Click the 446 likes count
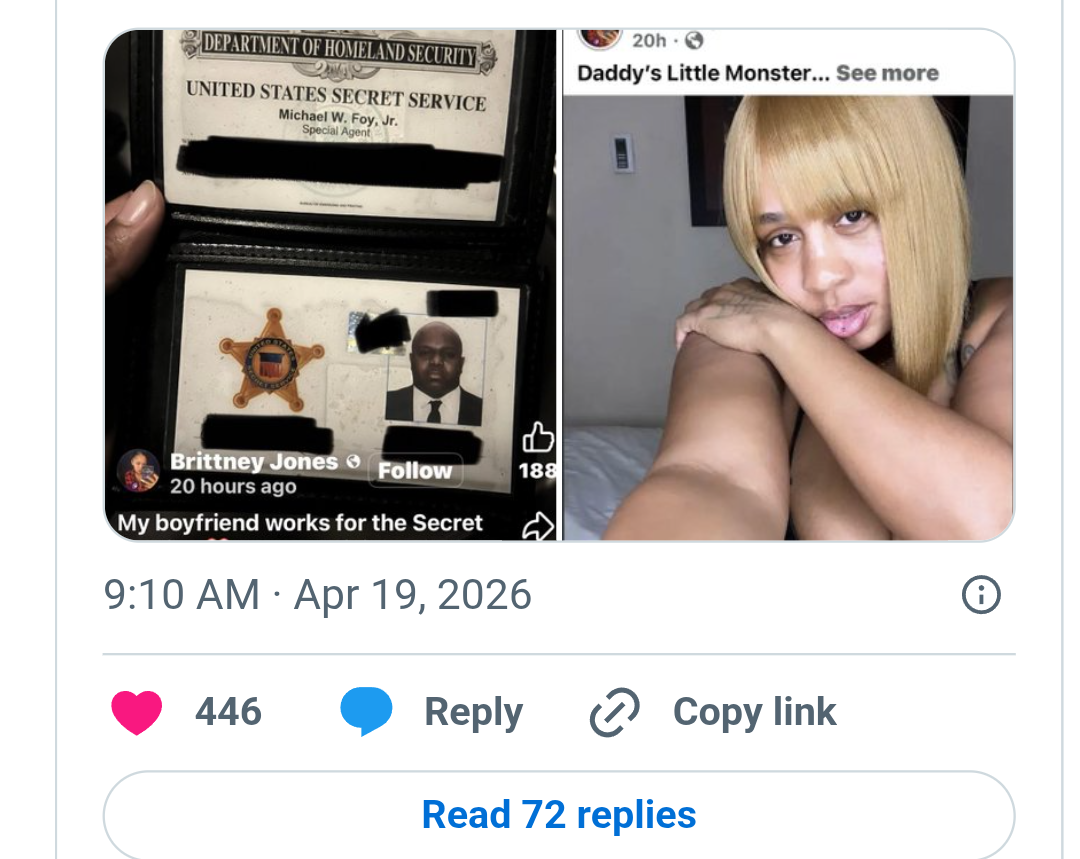1080x859 pixels. 229,712
